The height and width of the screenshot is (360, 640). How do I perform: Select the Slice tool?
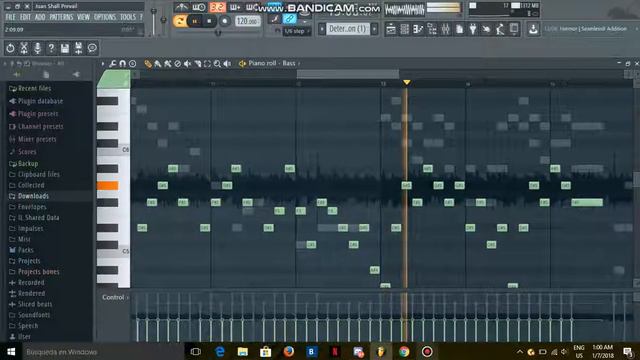(198, 64)
